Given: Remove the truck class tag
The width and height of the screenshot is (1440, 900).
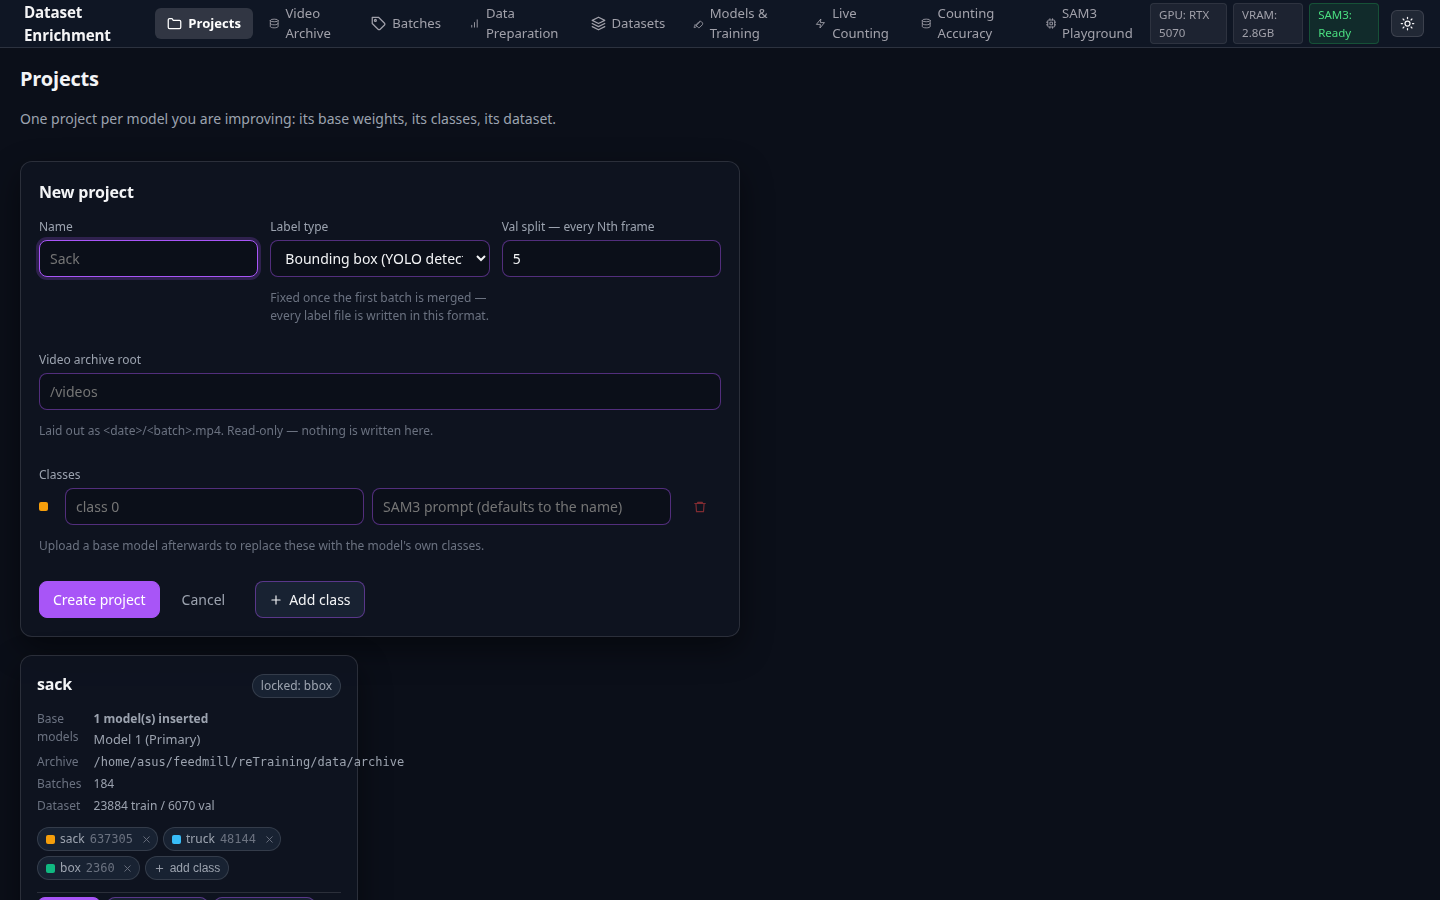Looking at the screenshot, I should [x=269, y=840].
